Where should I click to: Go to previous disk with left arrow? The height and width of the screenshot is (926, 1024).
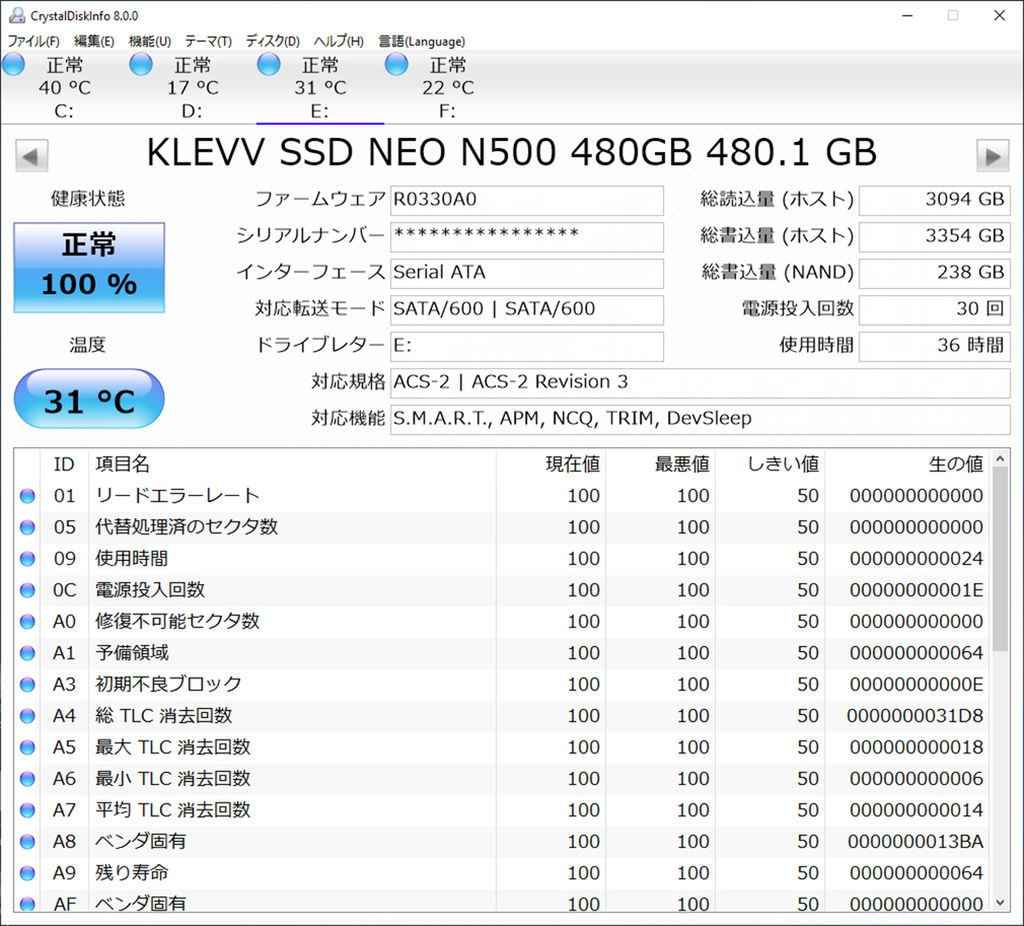pyautogui.click(x=31, y=156)
